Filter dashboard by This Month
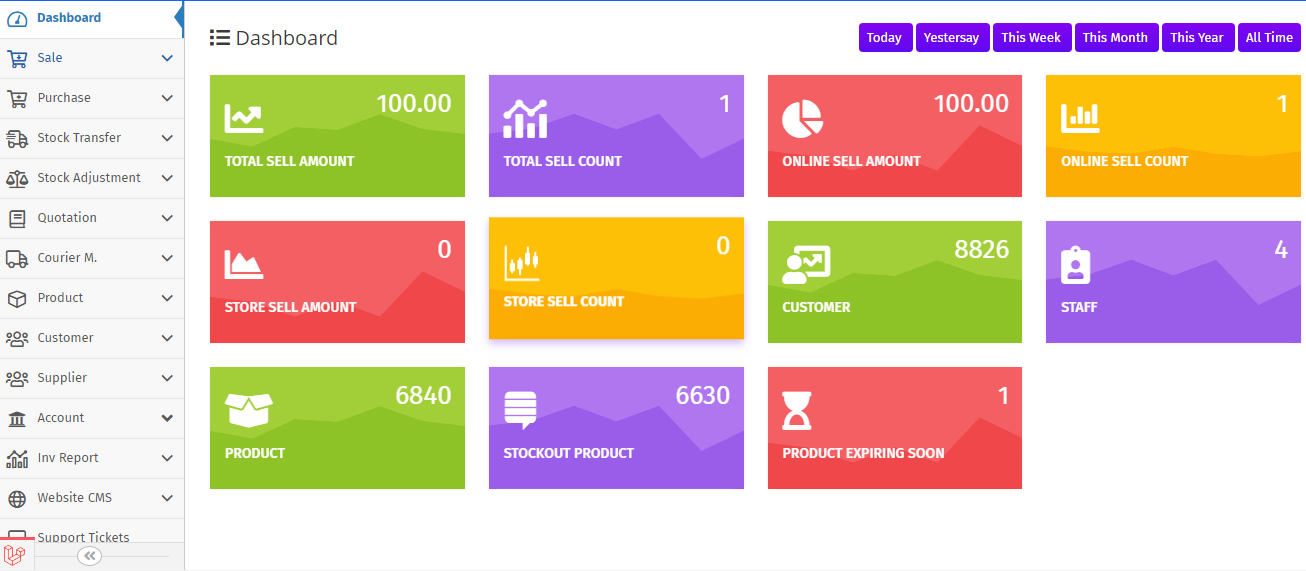 click(x=1115, y=37)
